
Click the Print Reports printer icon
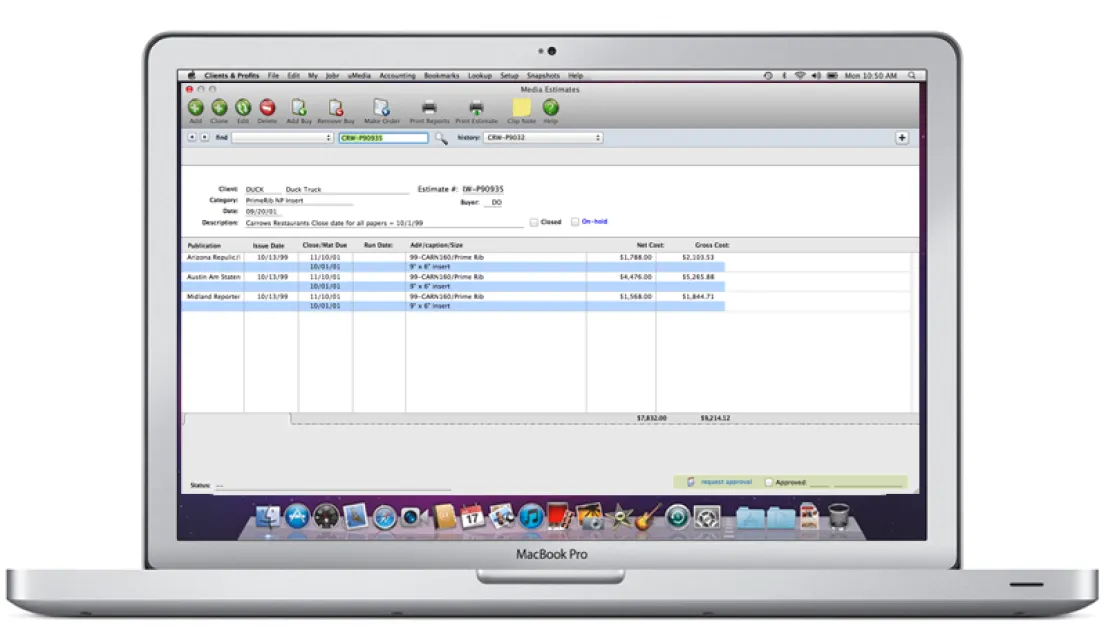point(429,108)
